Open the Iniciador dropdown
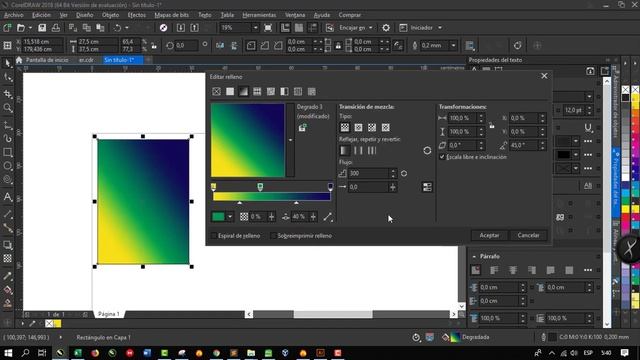 (440, 28)
